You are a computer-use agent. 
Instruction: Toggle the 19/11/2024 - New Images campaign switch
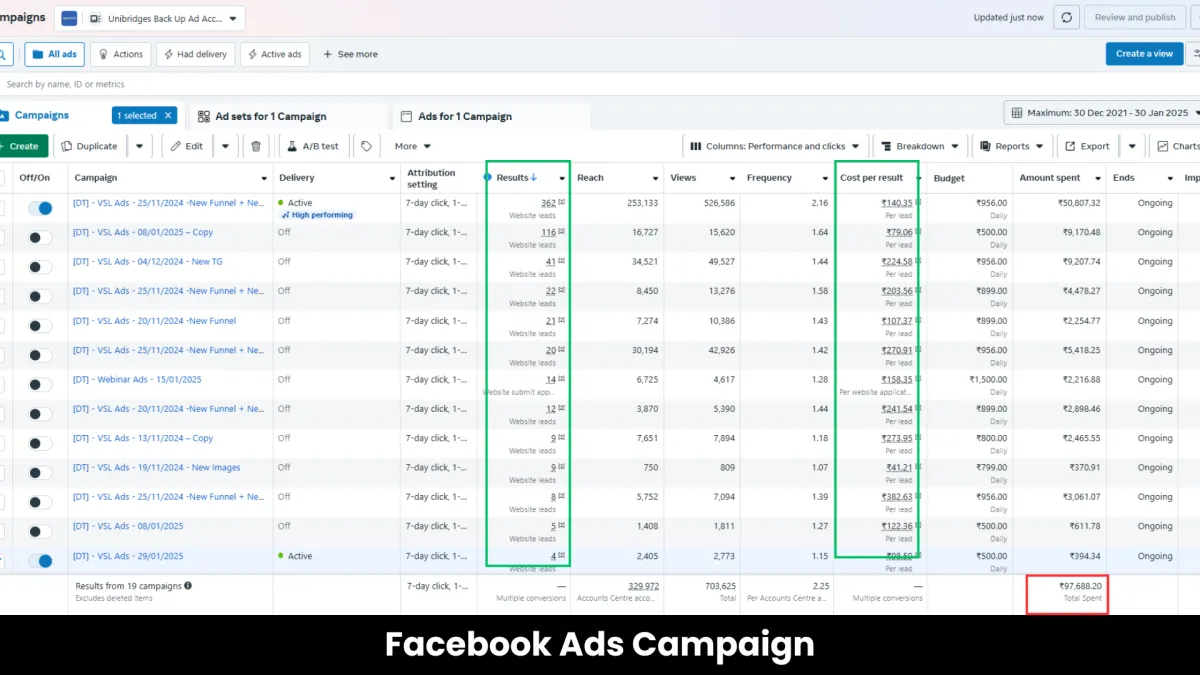[x=40, y=473]
